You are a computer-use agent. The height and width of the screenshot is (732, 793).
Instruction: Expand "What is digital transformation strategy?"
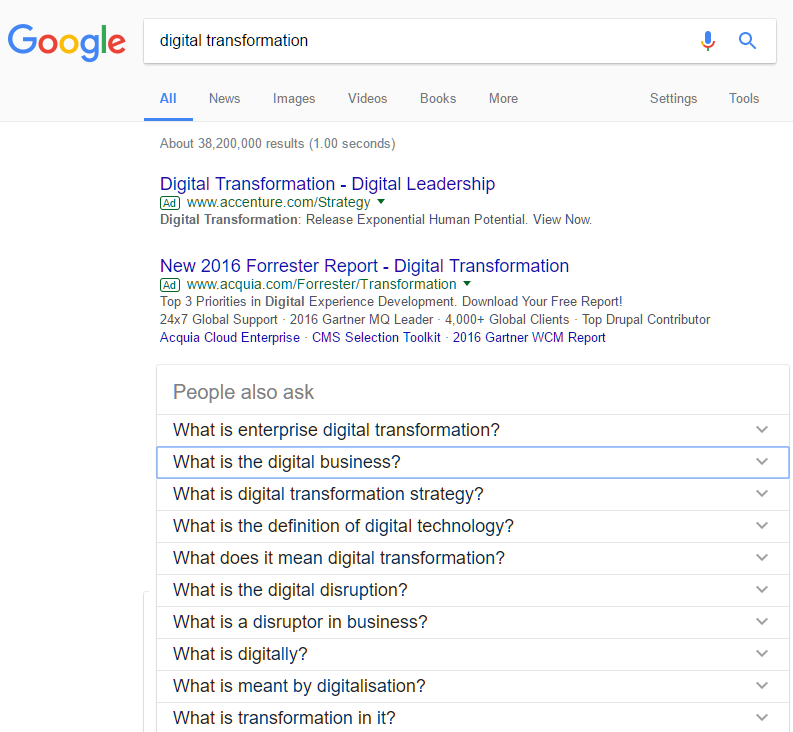(762, 494)
